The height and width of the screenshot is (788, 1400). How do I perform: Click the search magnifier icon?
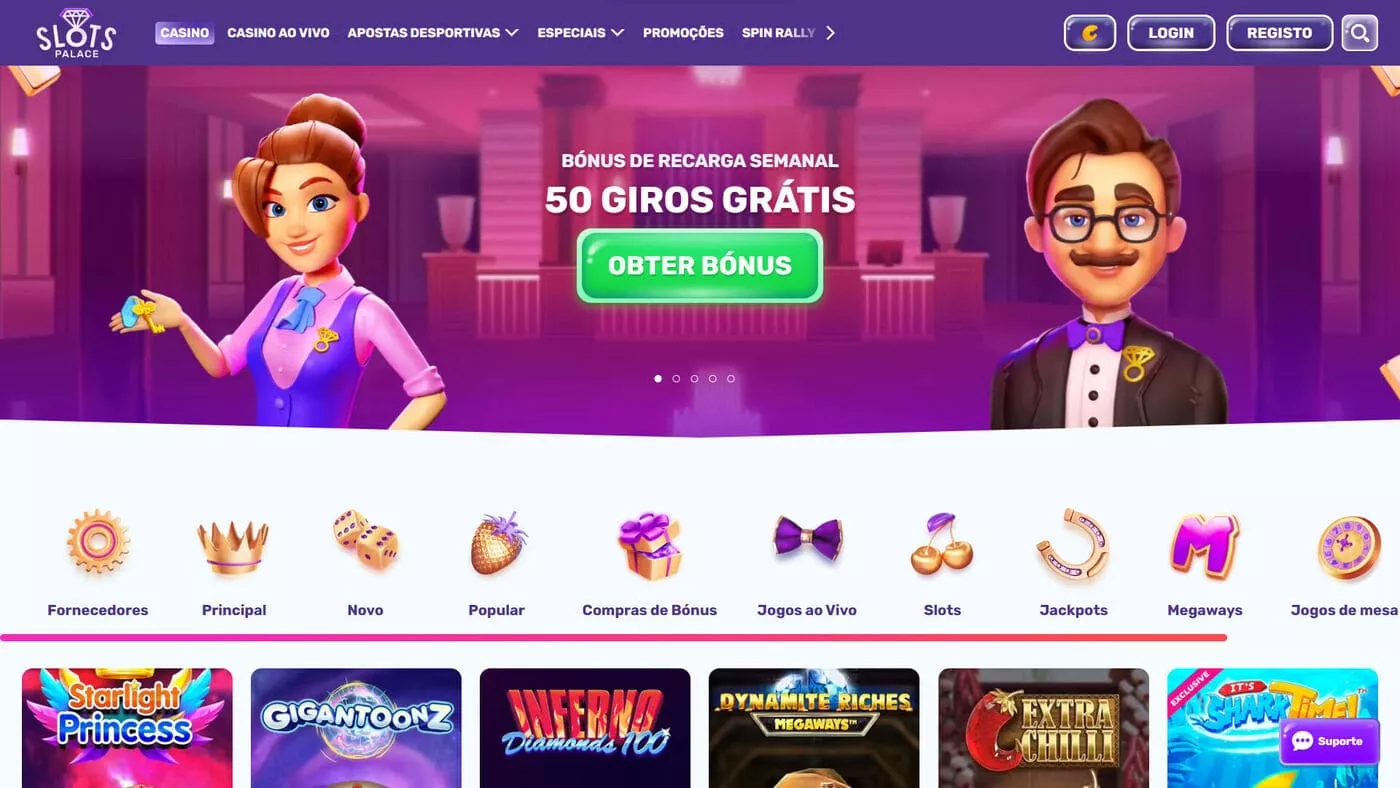(x=1359, y=33)
